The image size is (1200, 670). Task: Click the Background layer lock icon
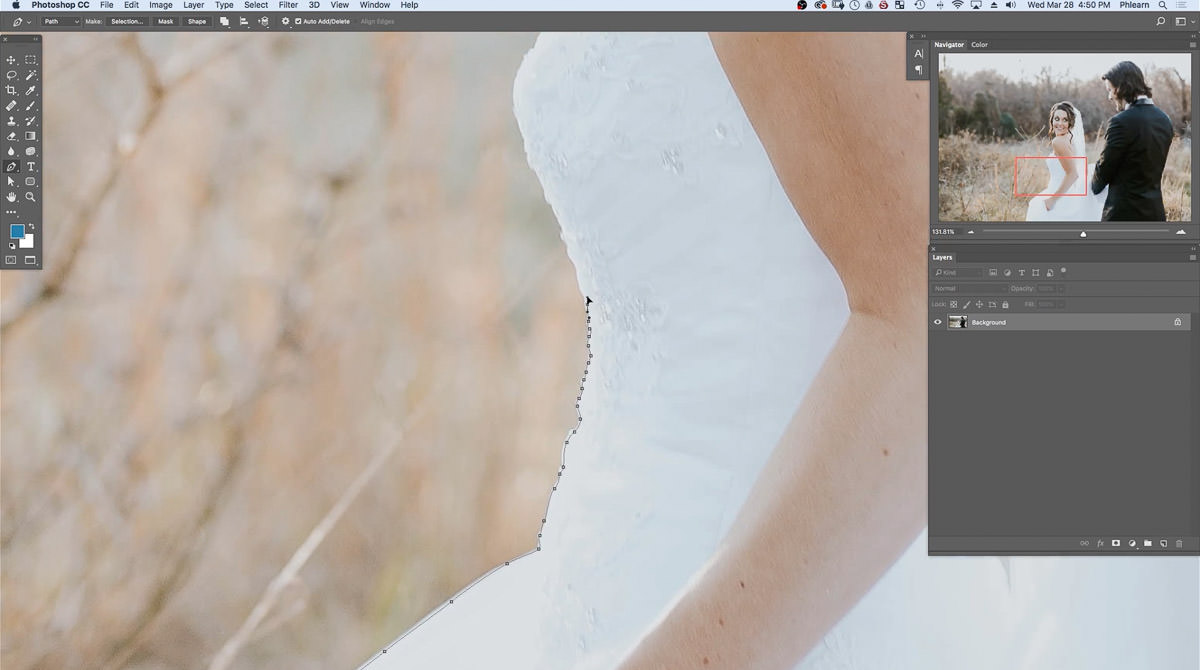pyautogui.click(x=1177, y=322)
